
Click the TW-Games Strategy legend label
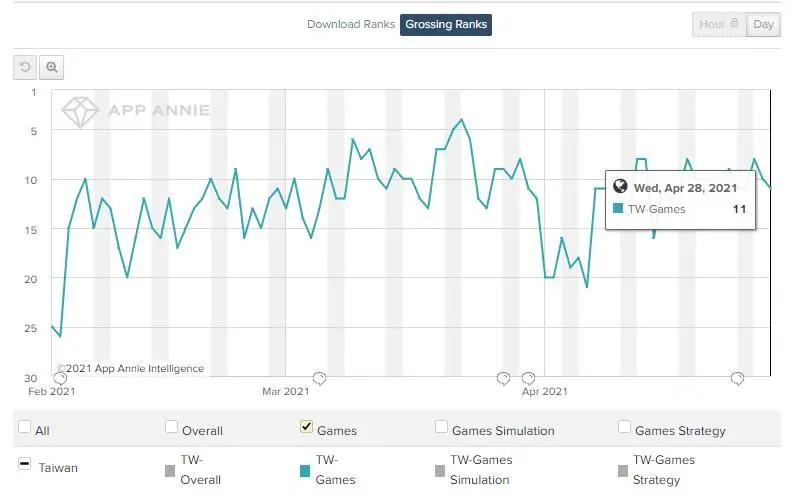point(664,470)
